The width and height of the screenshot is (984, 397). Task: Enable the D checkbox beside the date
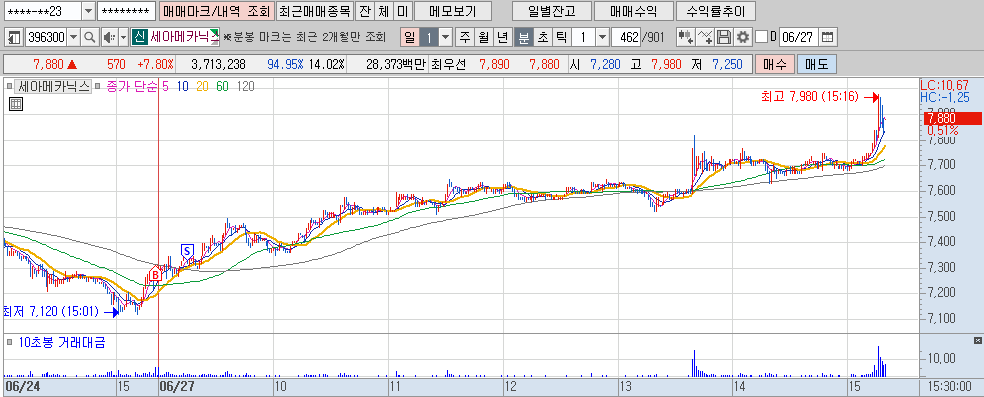[761, 37]
